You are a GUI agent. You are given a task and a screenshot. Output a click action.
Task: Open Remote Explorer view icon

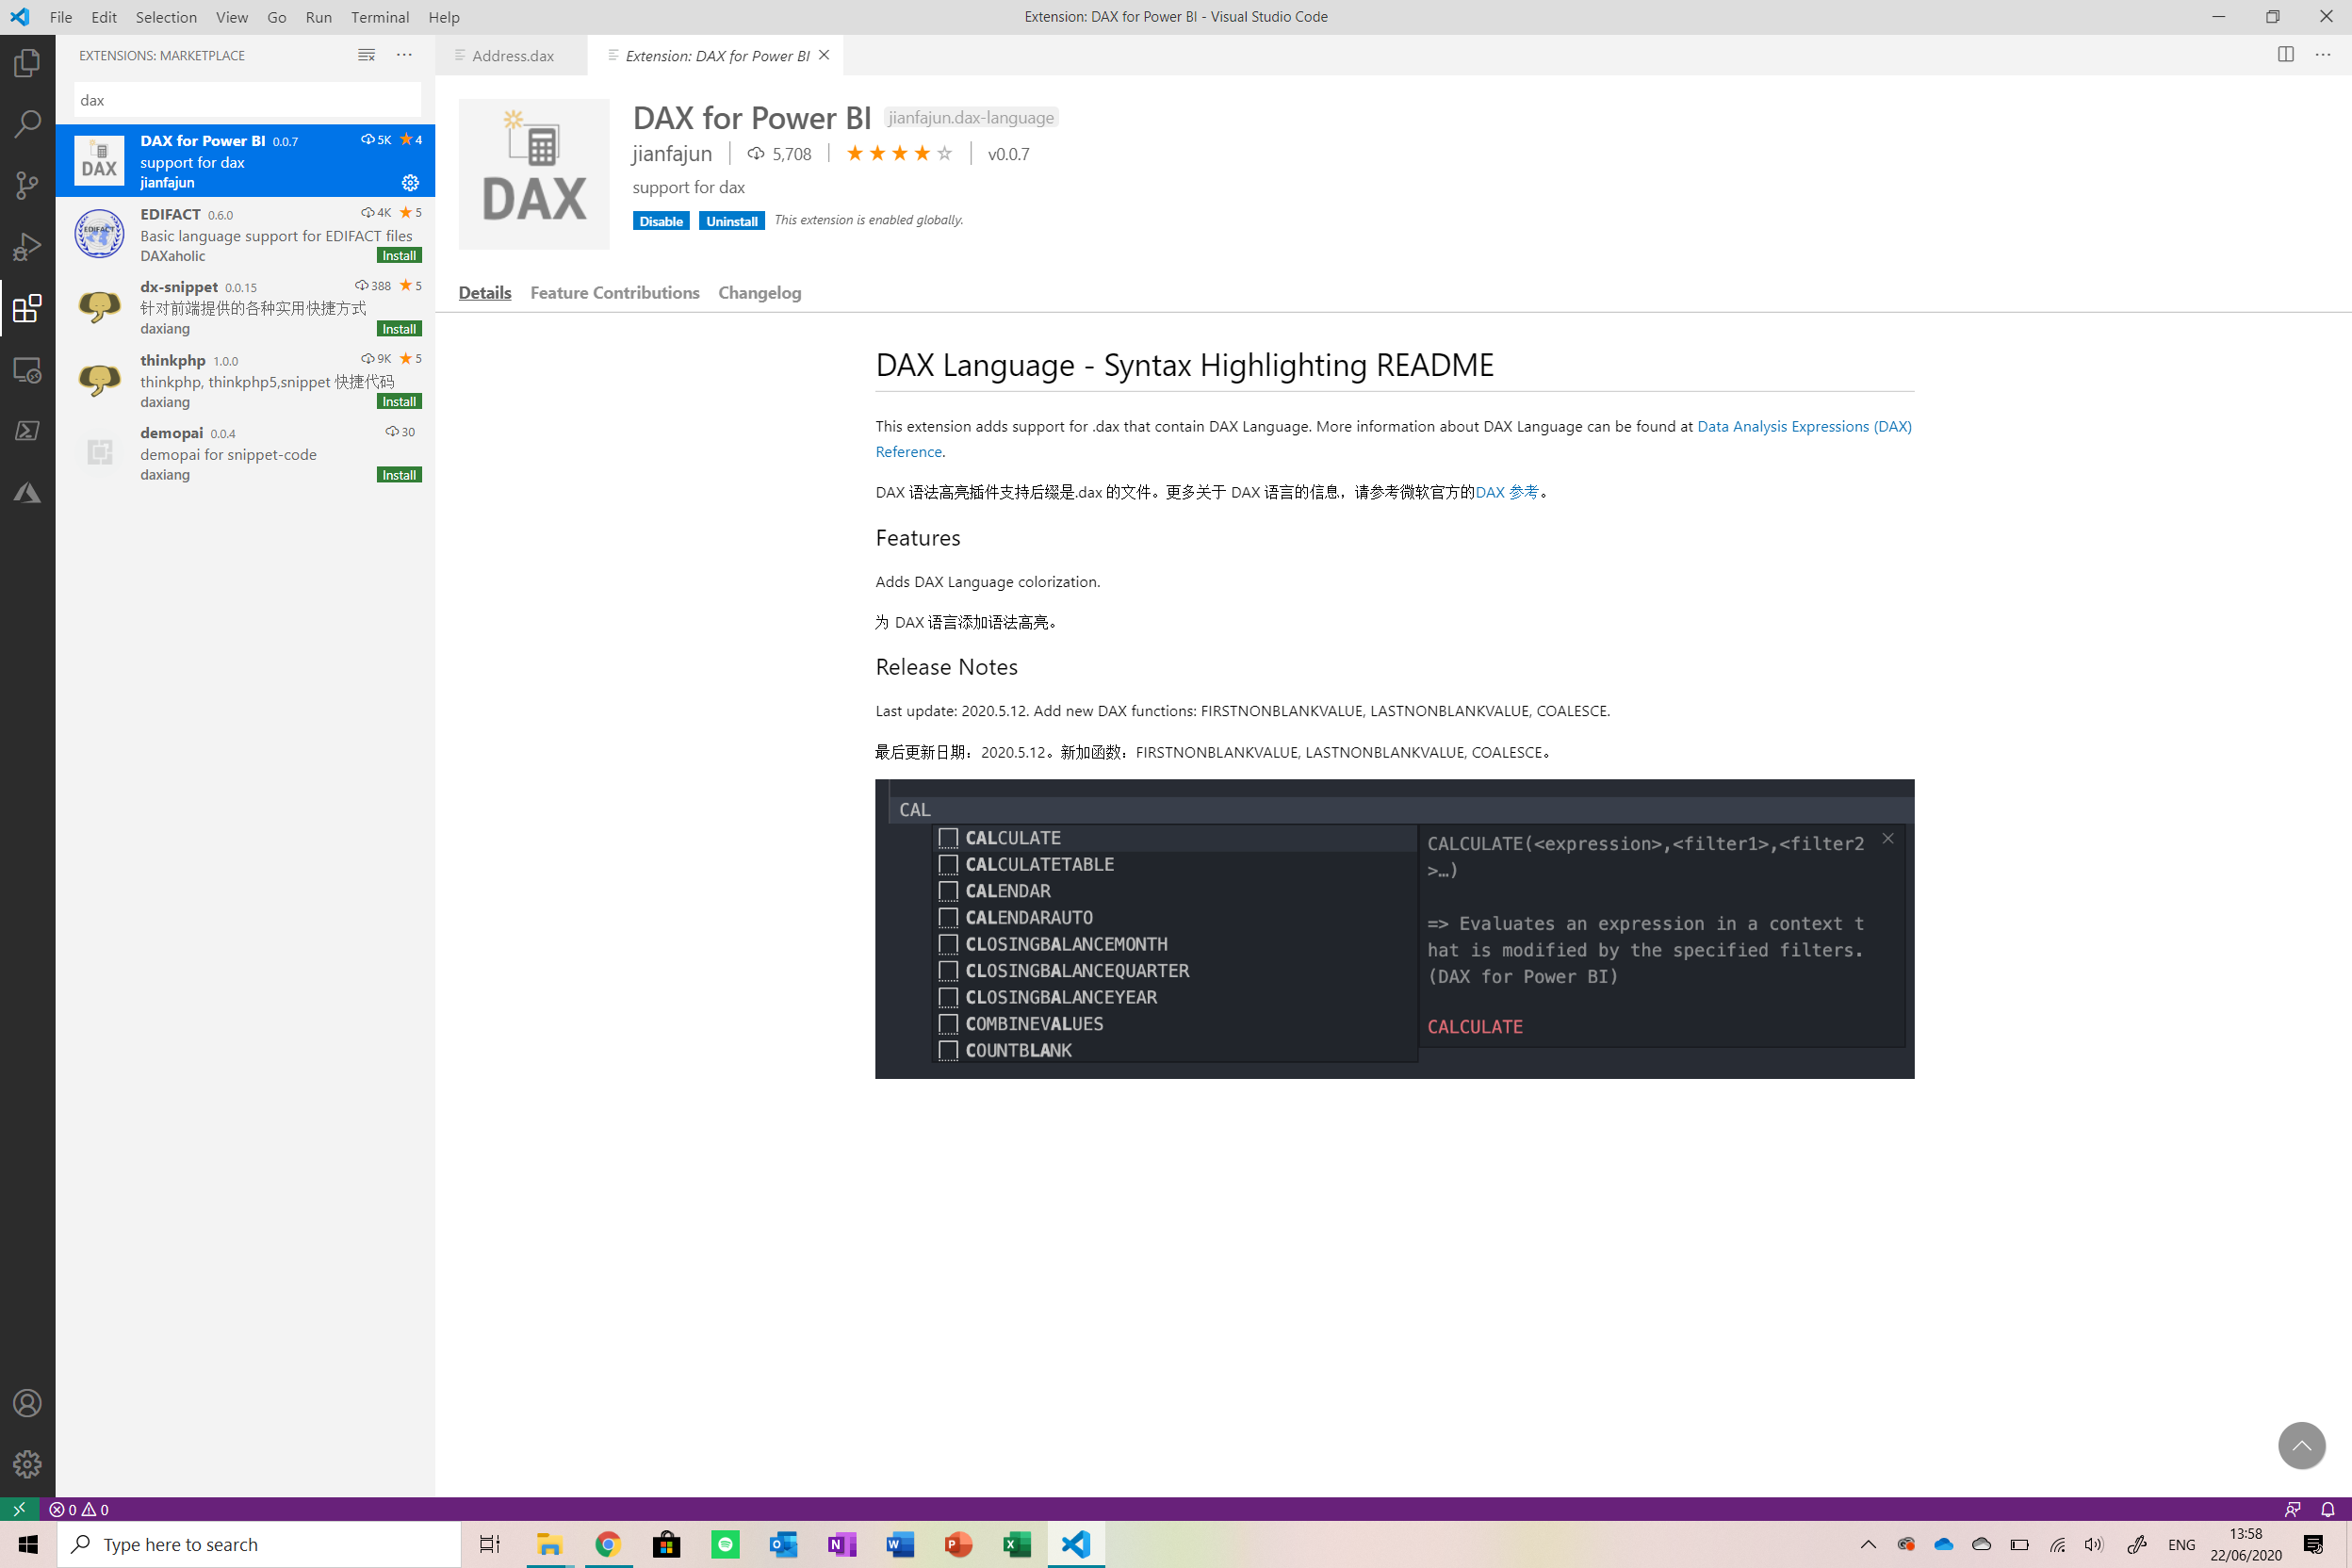tap(27, 370)
